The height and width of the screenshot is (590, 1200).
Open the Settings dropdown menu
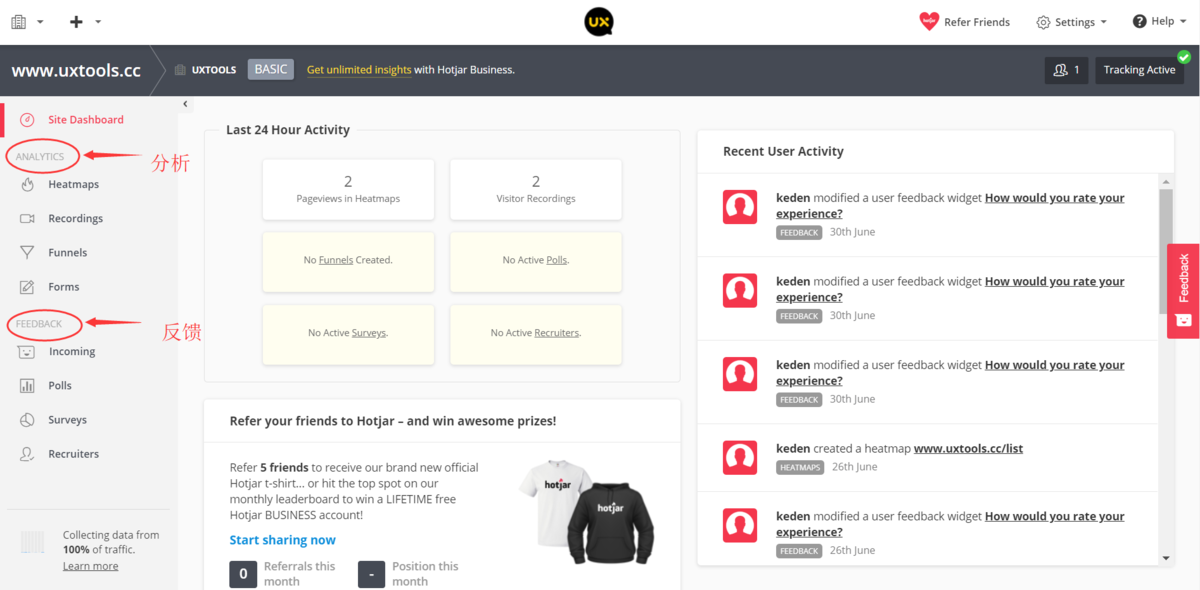pyautogui.click(x=1071, y=22)
